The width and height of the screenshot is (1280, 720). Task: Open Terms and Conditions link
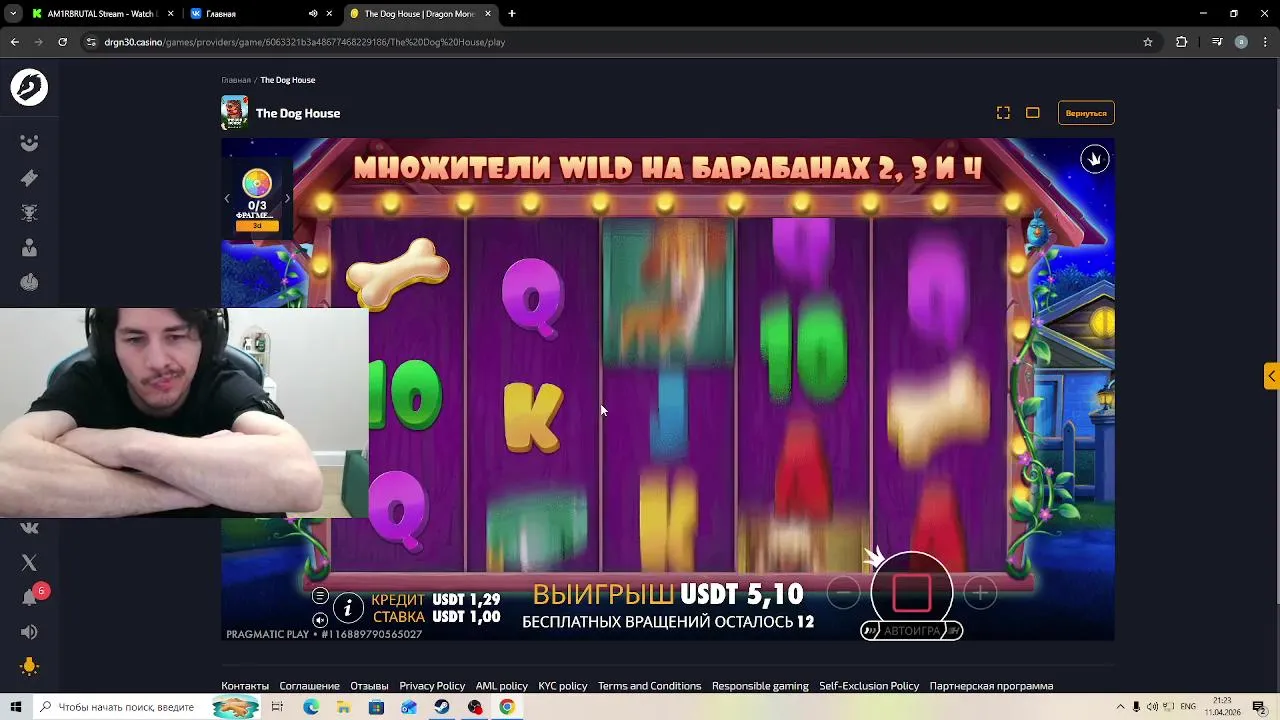(x=650, y=686)
